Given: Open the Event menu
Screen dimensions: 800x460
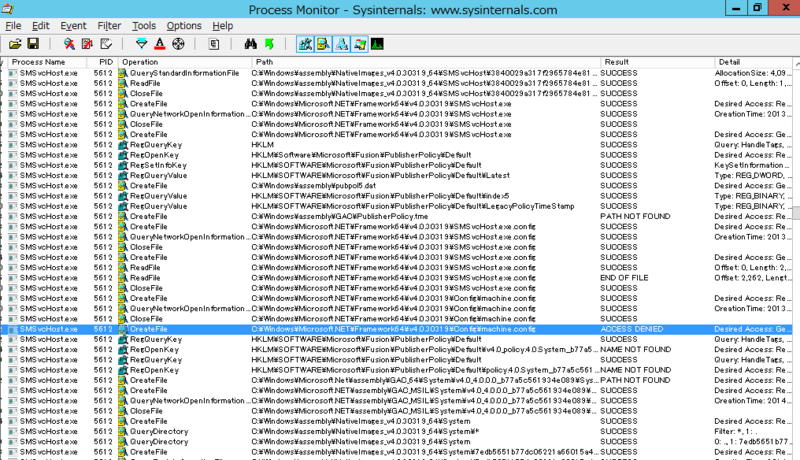Looking at the screenshot, I should click(x=73, y=25).
